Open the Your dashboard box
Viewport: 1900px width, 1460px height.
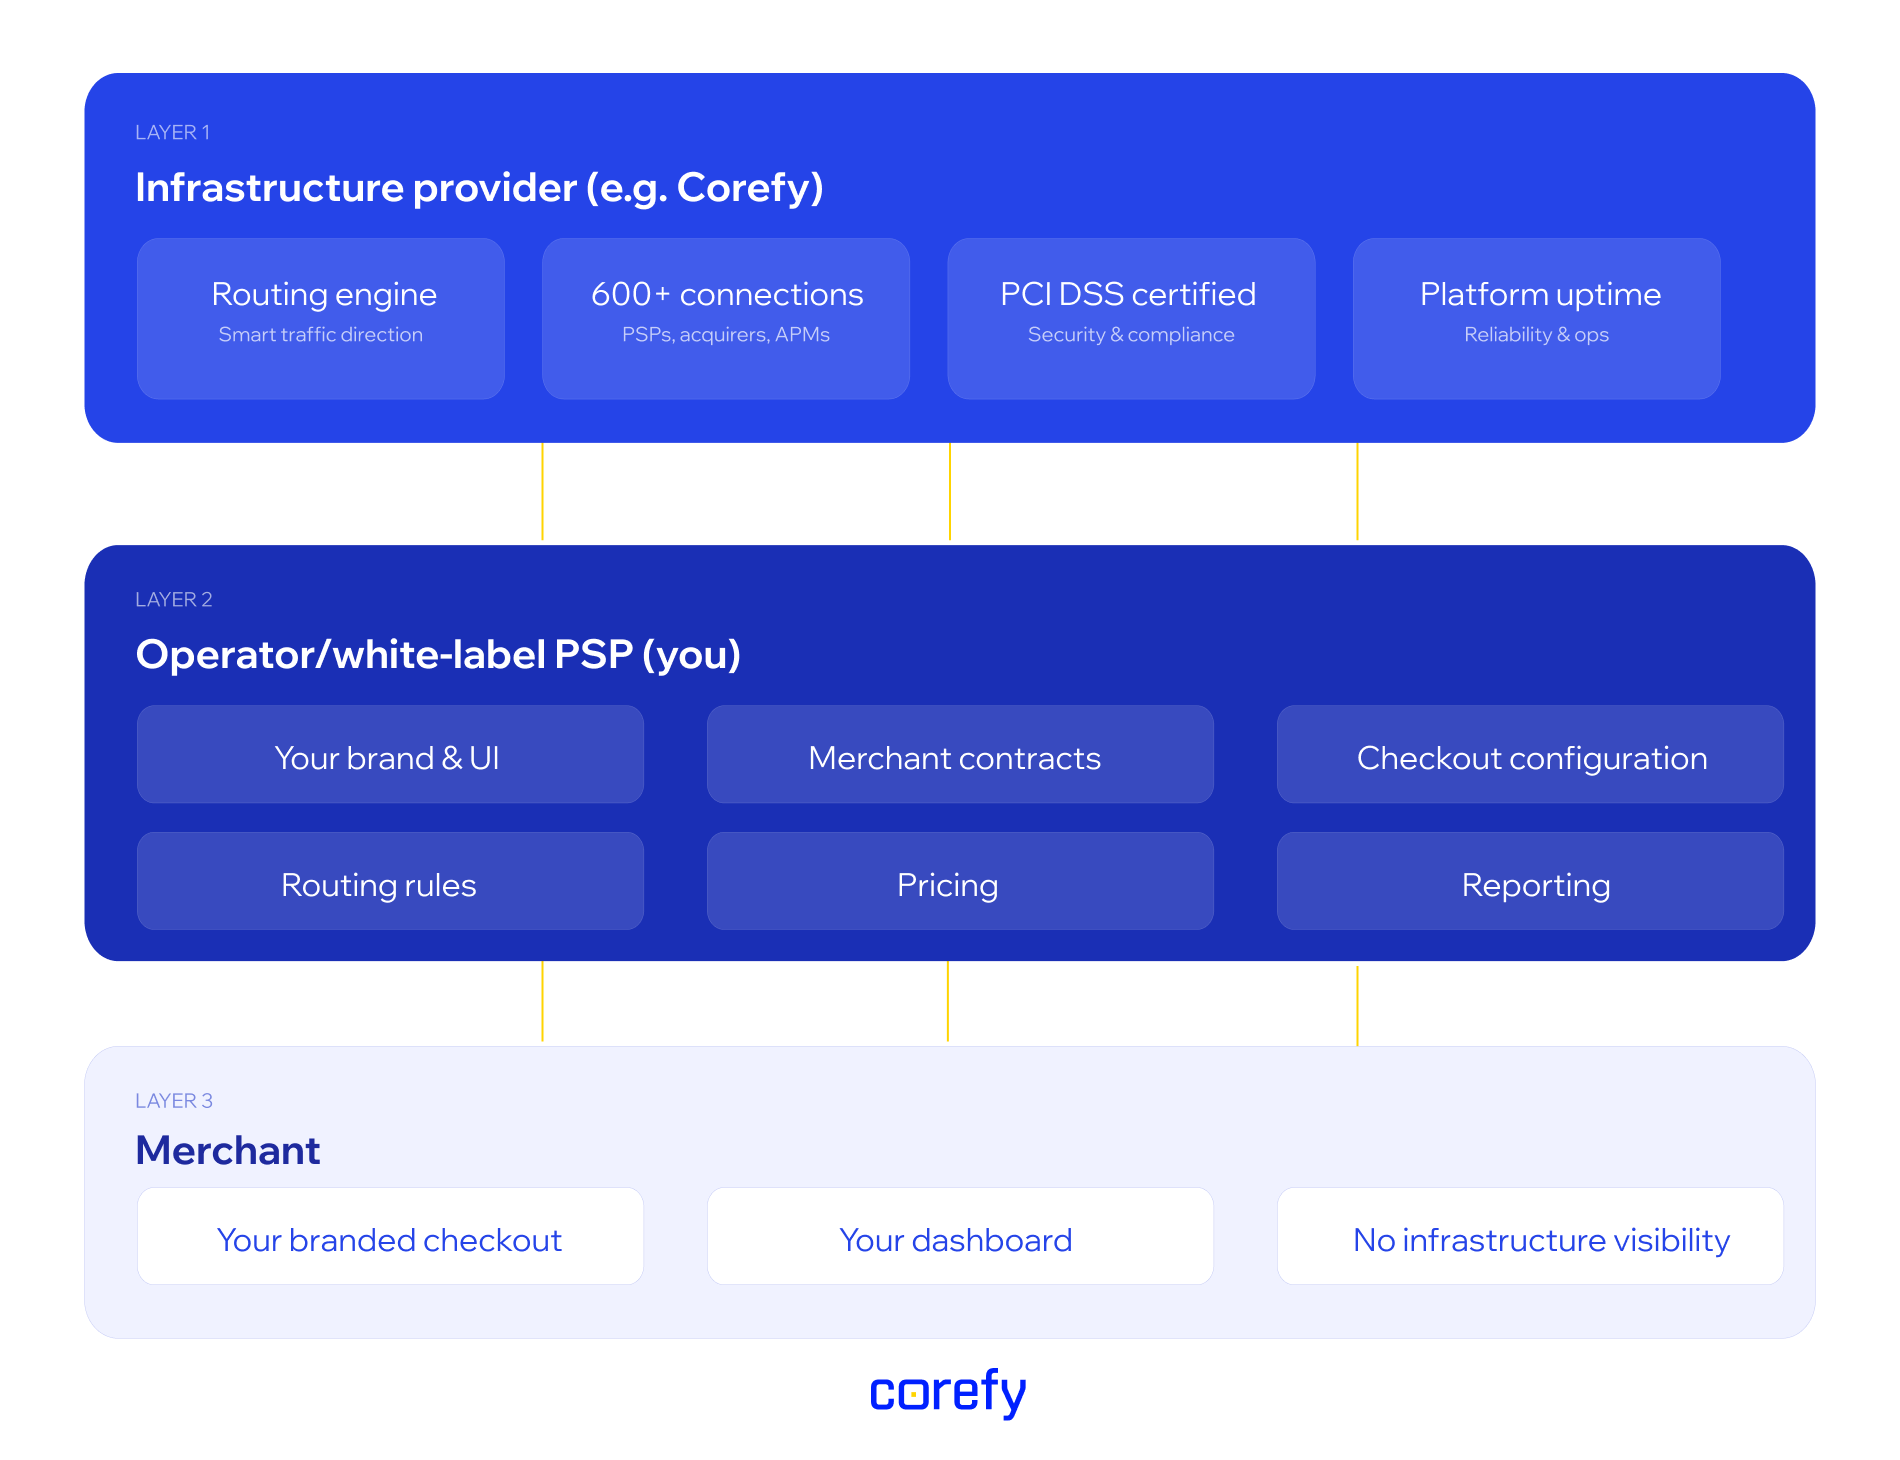click(960, 1237)
